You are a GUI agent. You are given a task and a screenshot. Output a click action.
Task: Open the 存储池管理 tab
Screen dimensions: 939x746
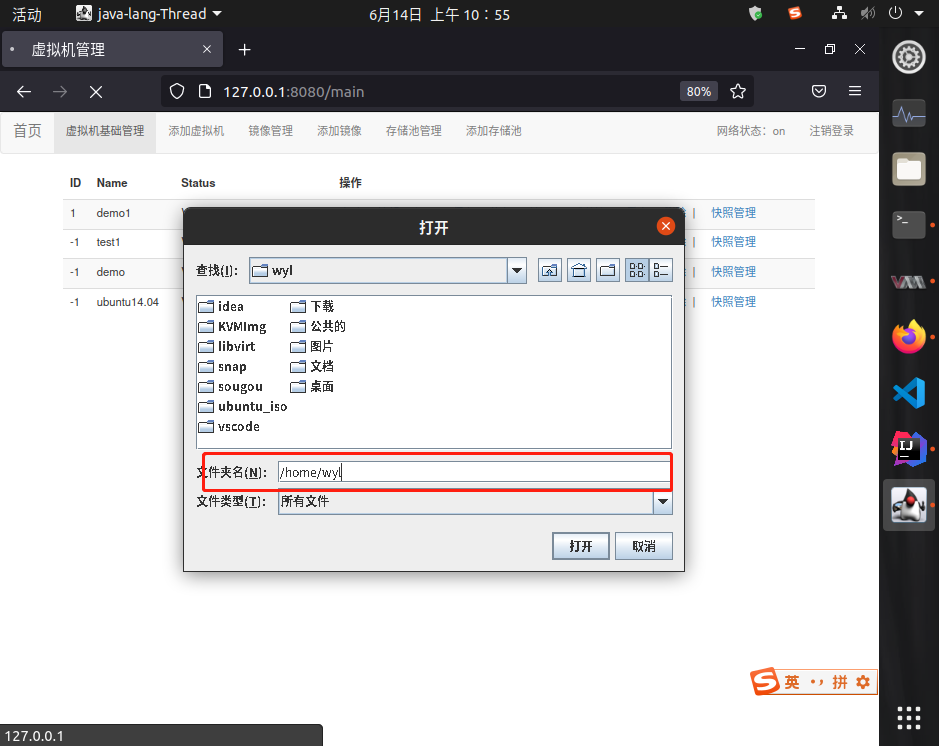point(414,131)
